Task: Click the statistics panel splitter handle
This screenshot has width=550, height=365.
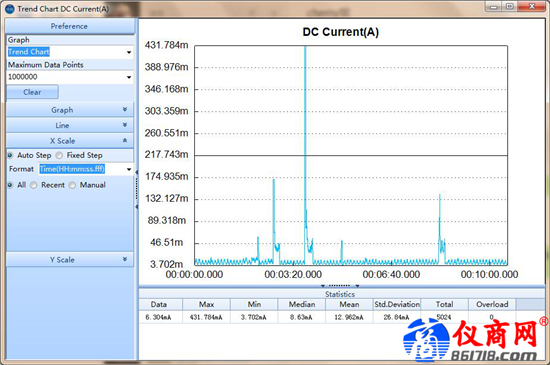Action: (x=340, y=286)
